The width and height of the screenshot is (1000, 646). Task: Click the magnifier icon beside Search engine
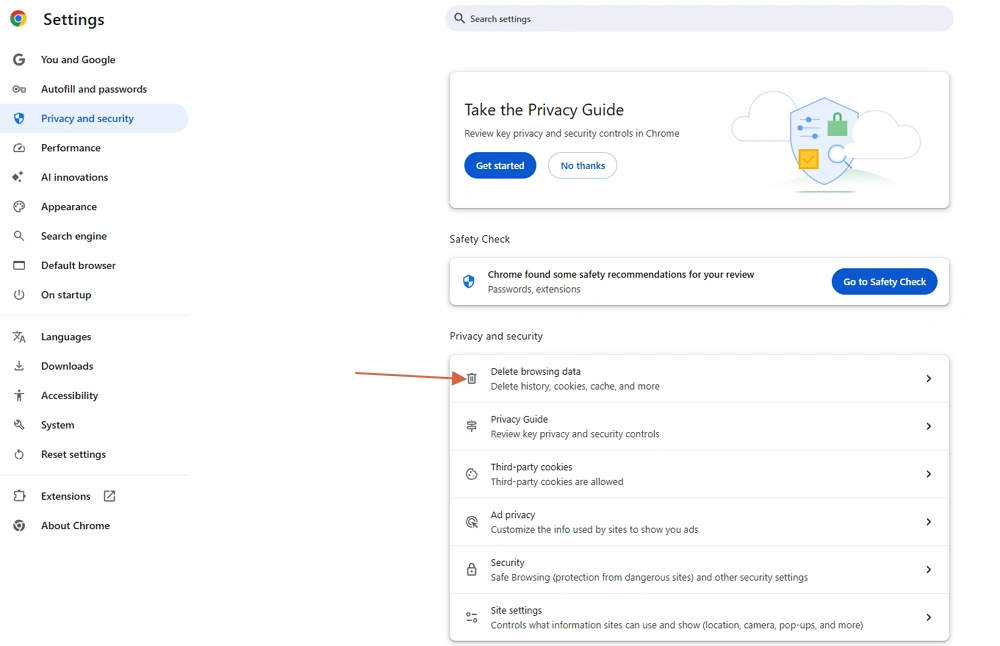19,235
